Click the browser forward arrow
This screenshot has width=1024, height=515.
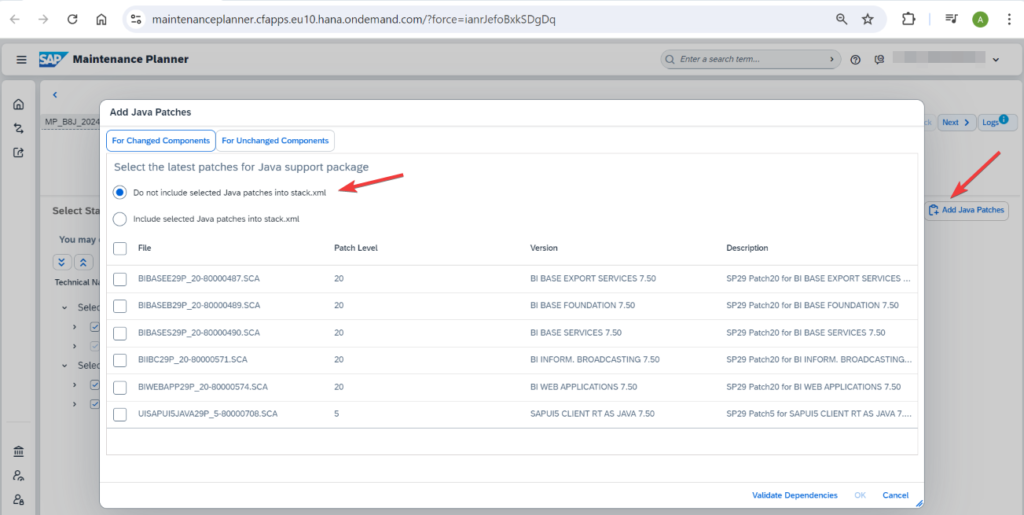pos(44,20)
